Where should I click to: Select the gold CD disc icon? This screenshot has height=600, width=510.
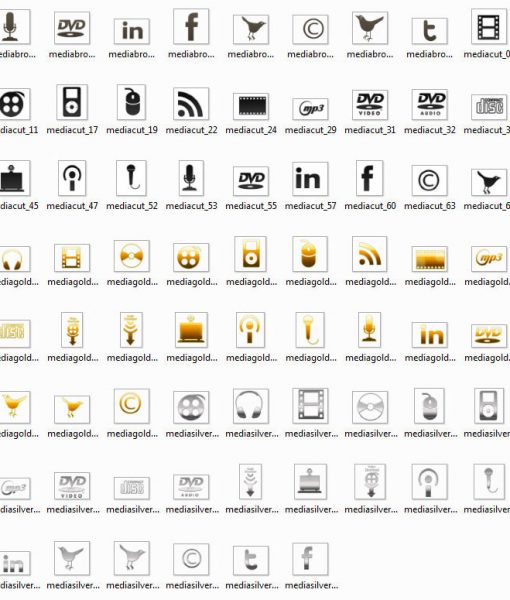132,256
